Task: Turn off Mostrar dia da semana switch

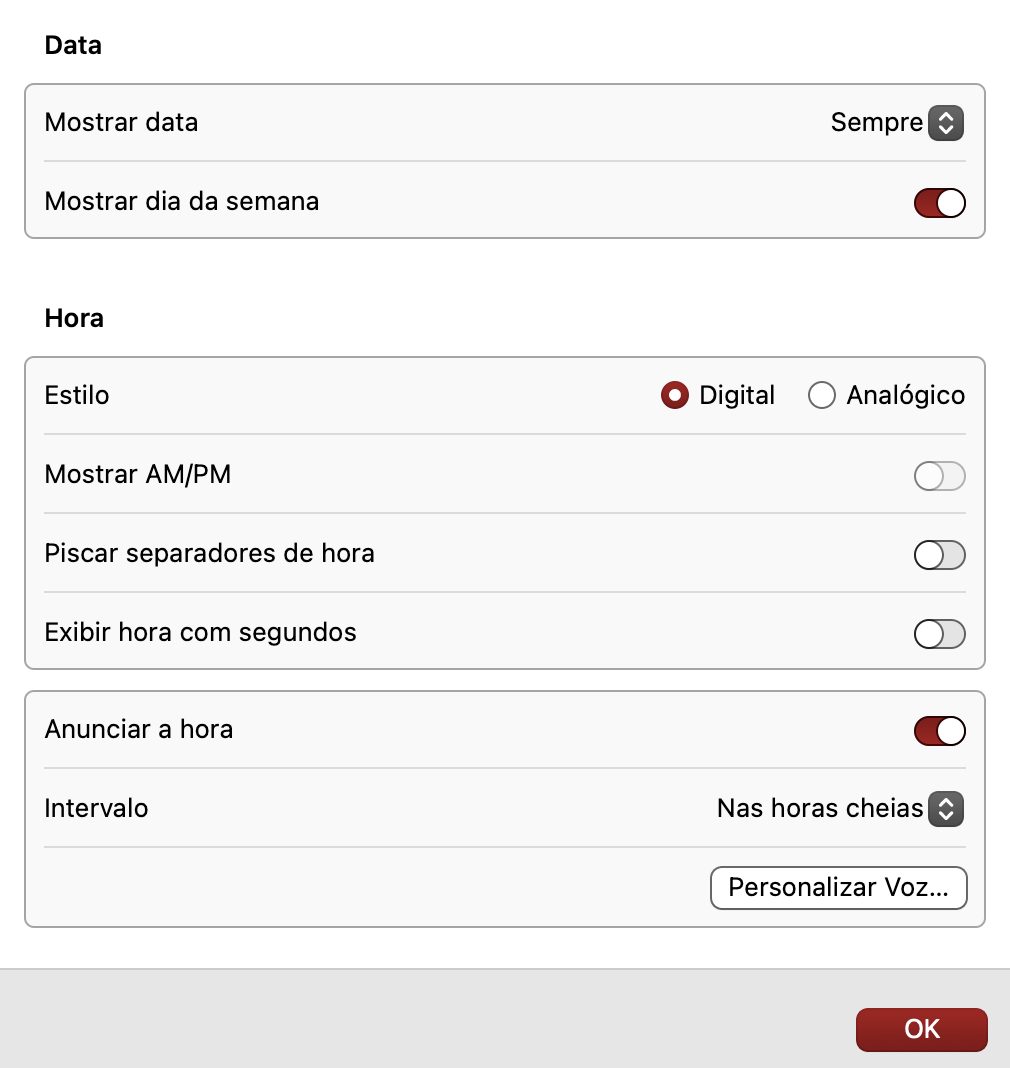Action: coord(939,202)
